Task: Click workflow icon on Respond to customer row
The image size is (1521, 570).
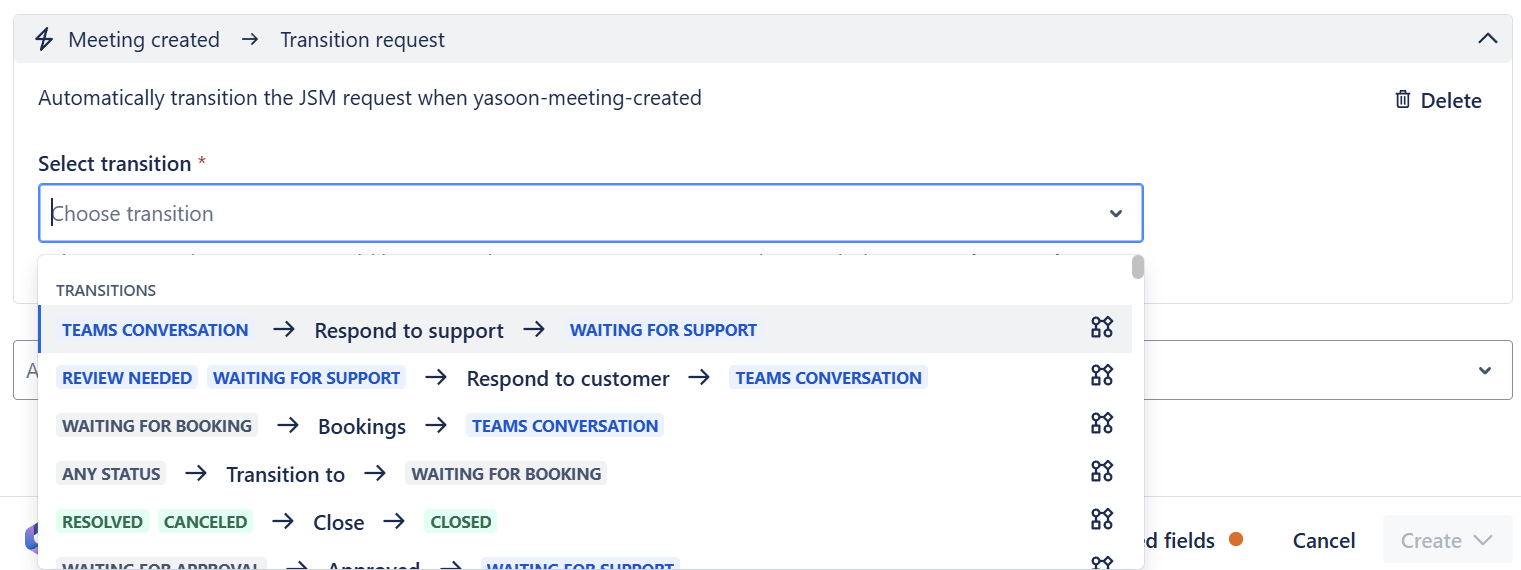Action: pos(1101,376)
